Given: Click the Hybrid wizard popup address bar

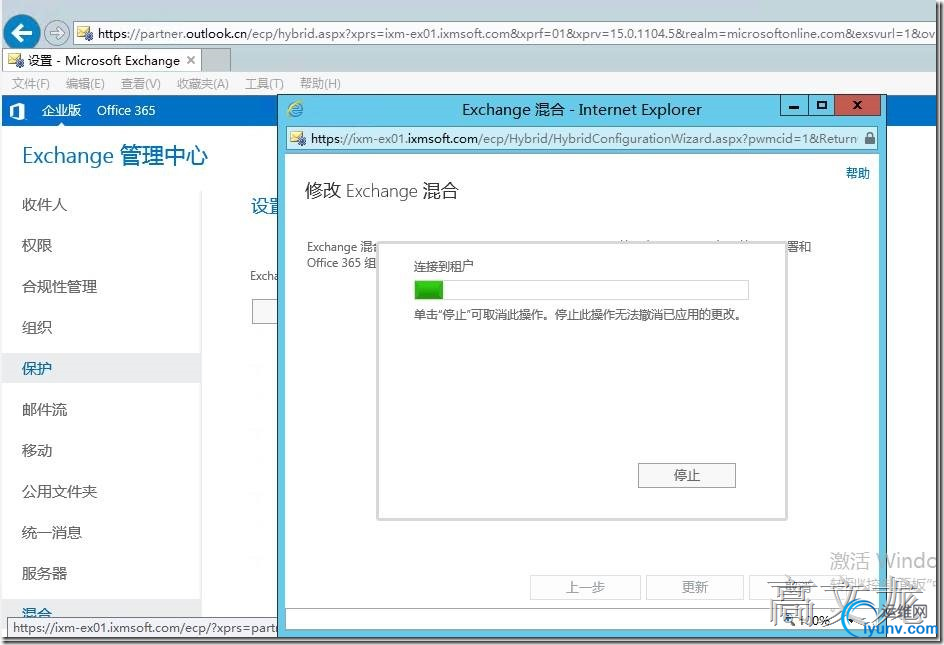Looking at the screenshot, I should 582,139.
